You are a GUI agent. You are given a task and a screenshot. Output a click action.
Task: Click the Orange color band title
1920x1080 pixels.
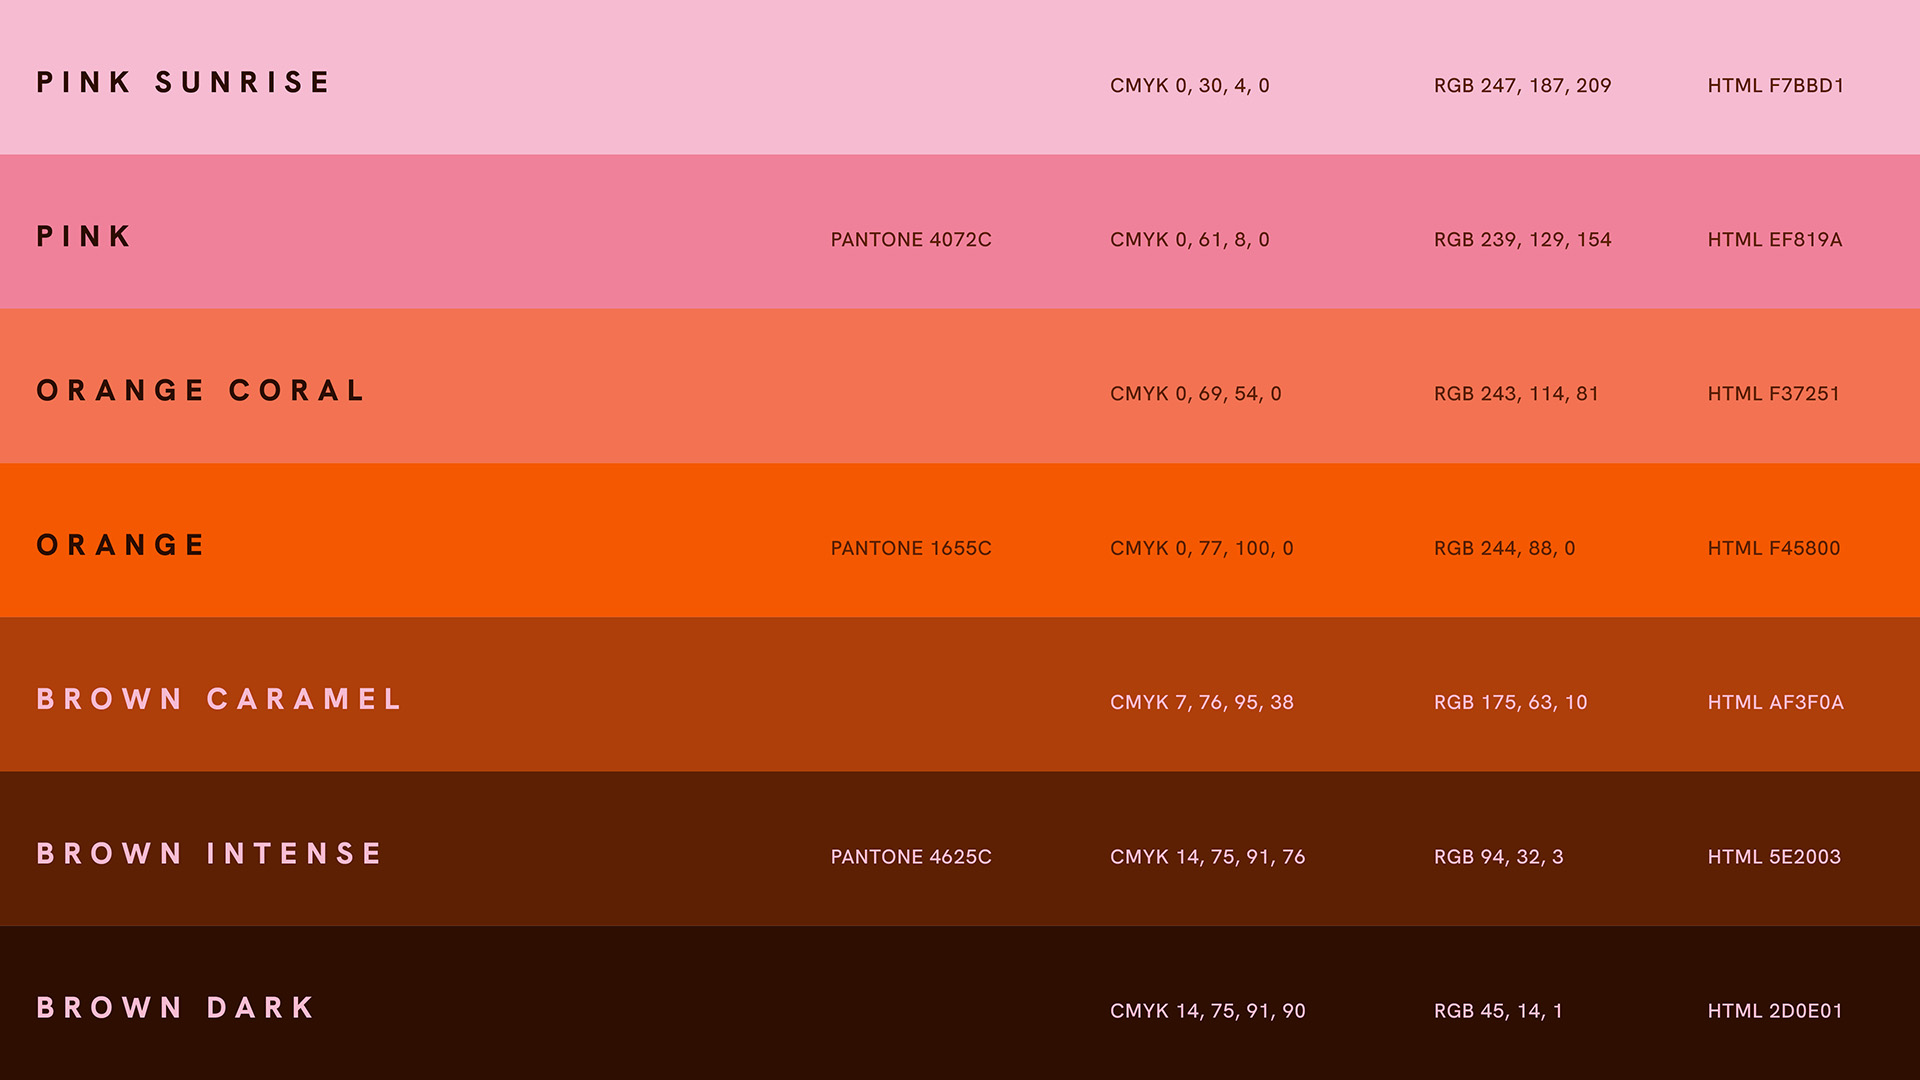(x=121, y=545)
